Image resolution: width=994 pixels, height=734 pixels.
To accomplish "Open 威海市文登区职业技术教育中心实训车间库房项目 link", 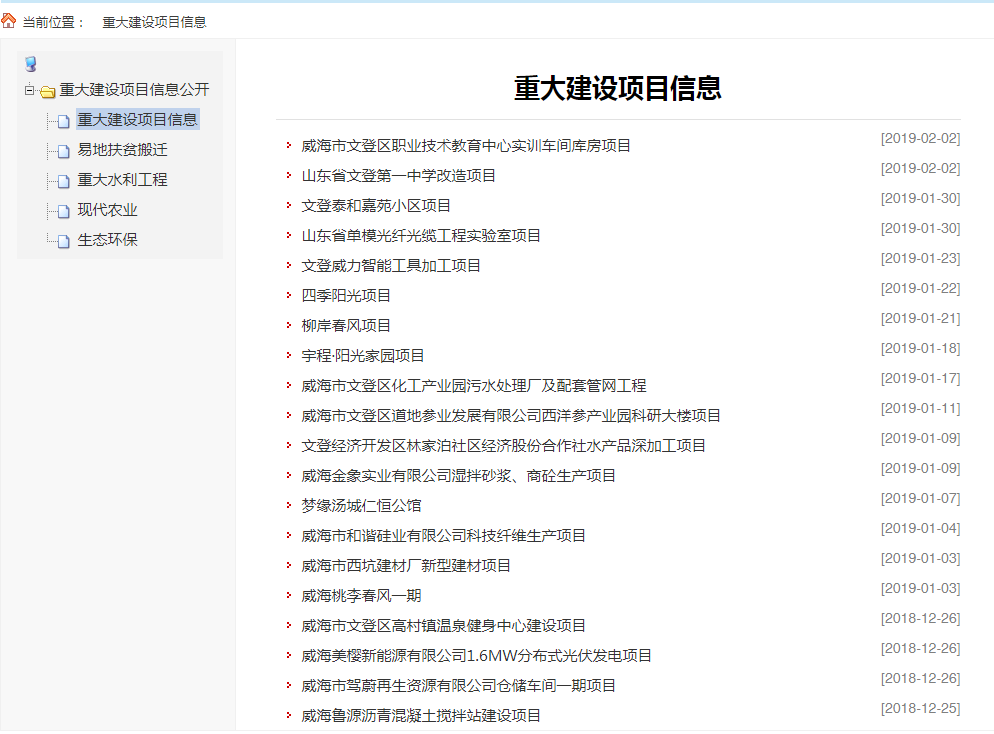I will 466,146.
